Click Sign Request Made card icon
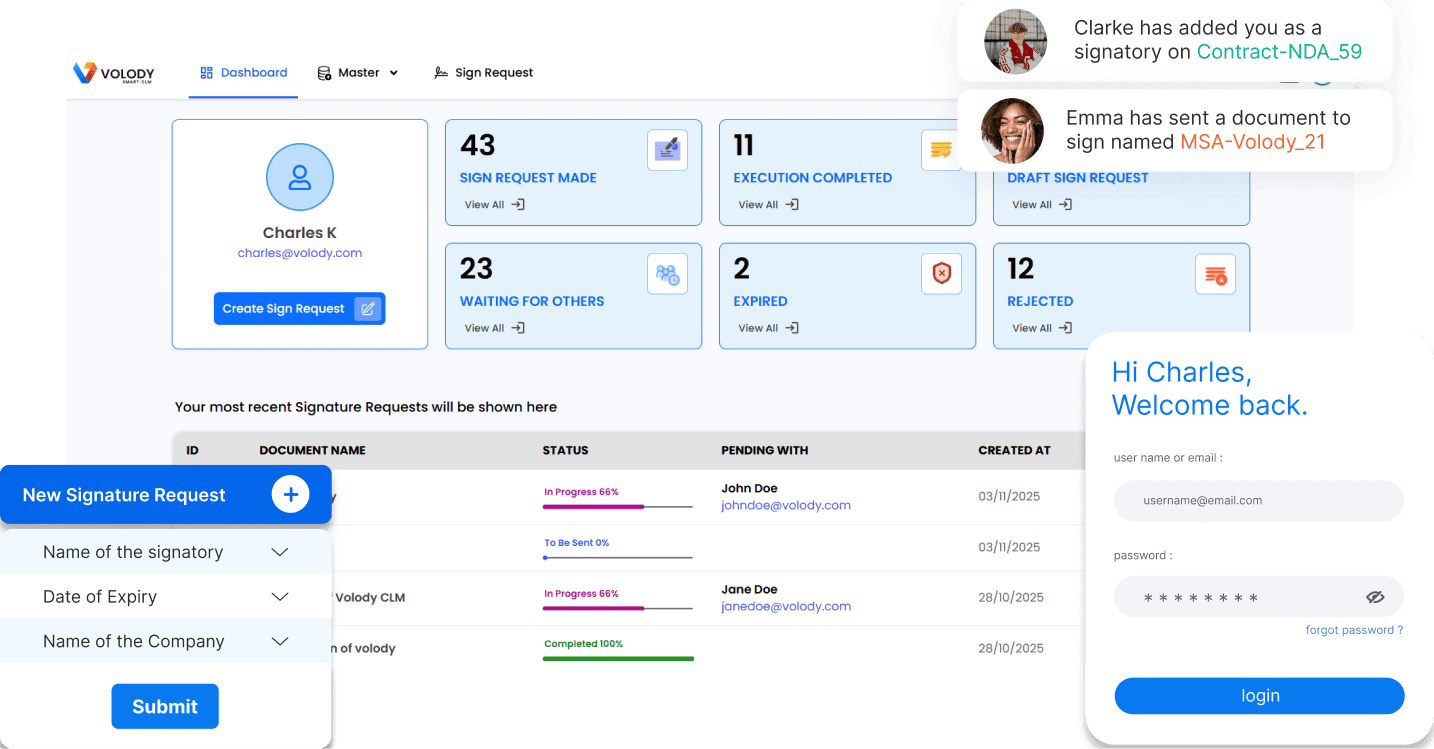Viewport: 1434px width, 749px height. 667,150
